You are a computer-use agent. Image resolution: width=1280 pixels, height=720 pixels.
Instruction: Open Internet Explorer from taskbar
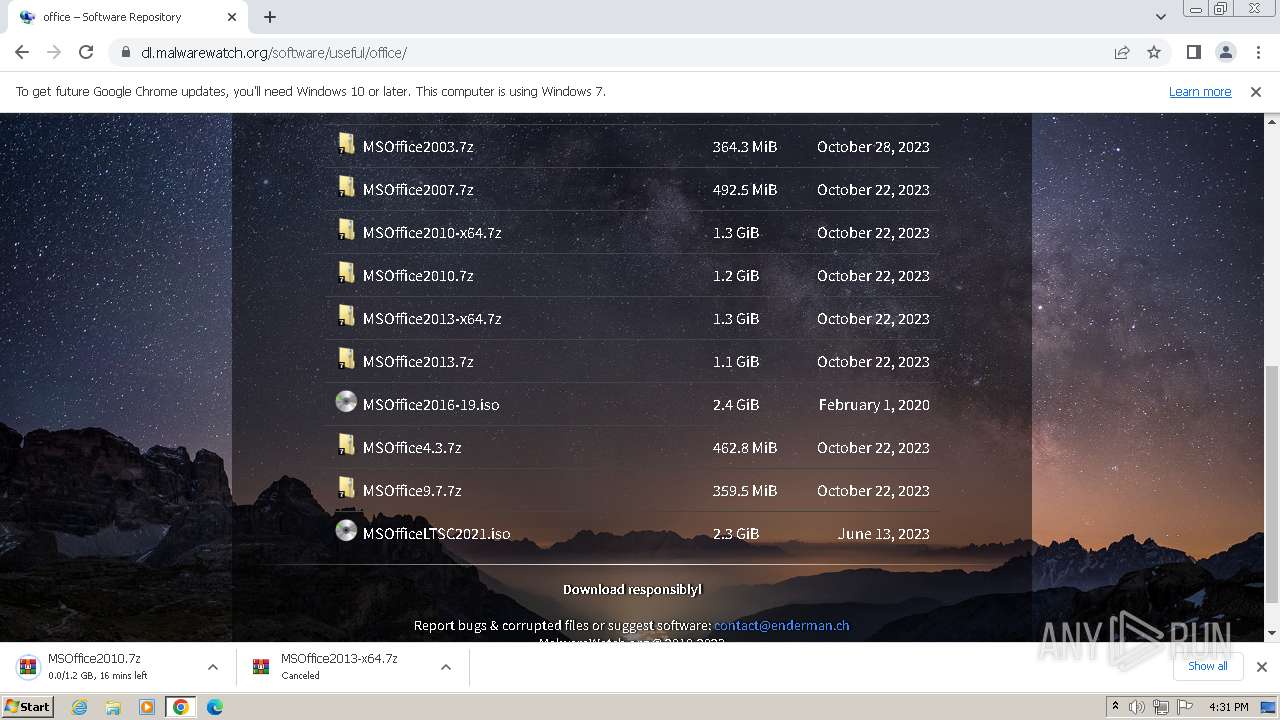coord(80,707)
